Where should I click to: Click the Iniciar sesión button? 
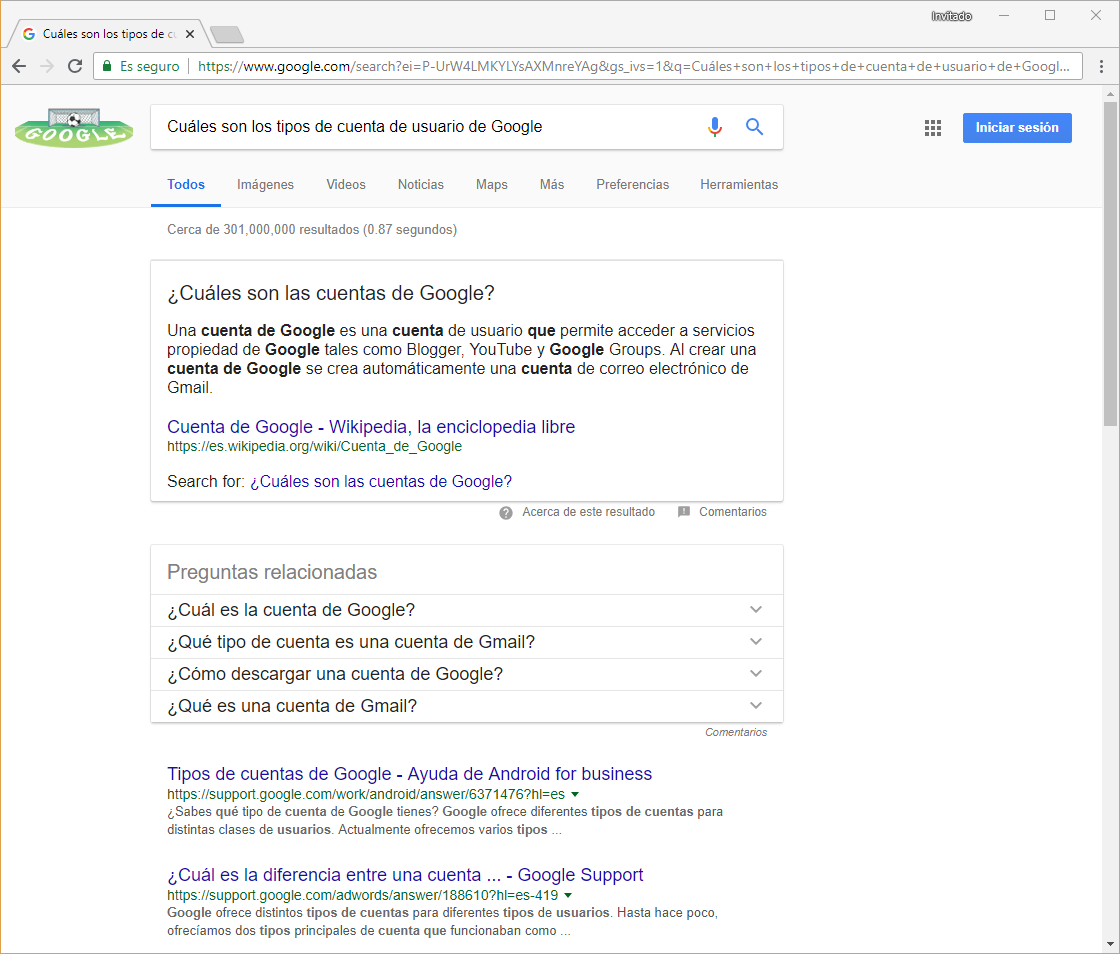(x=1017, y=128)
